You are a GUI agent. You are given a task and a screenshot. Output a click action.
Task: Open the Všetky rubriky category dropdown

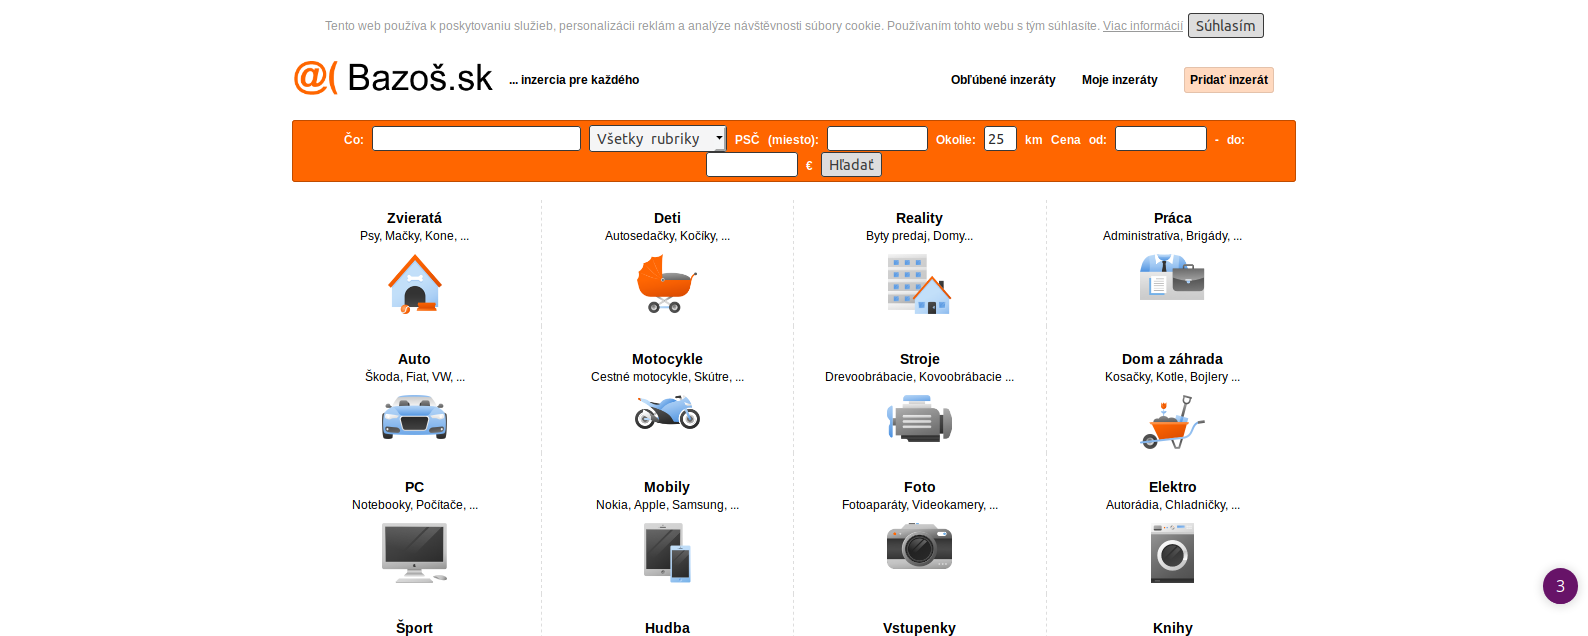pos(658,139)
